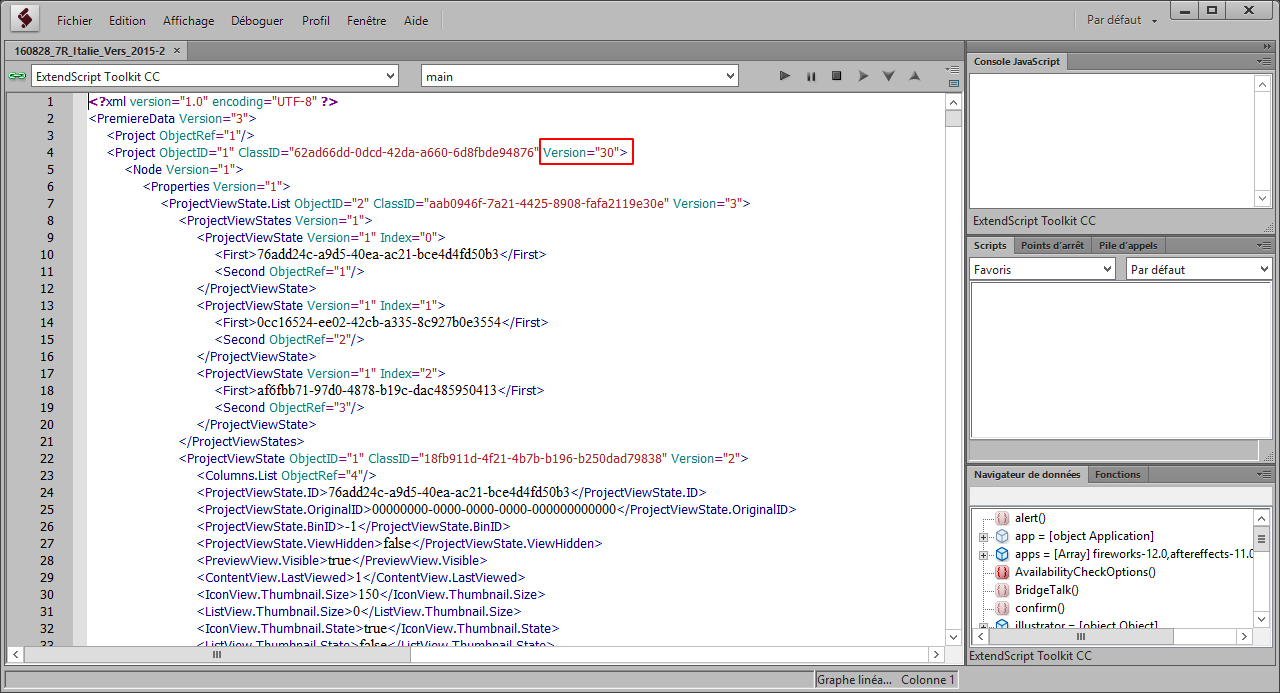Open the Edition menu
The width and height of the screenshot is (1280, 693).
click(127, 20)
